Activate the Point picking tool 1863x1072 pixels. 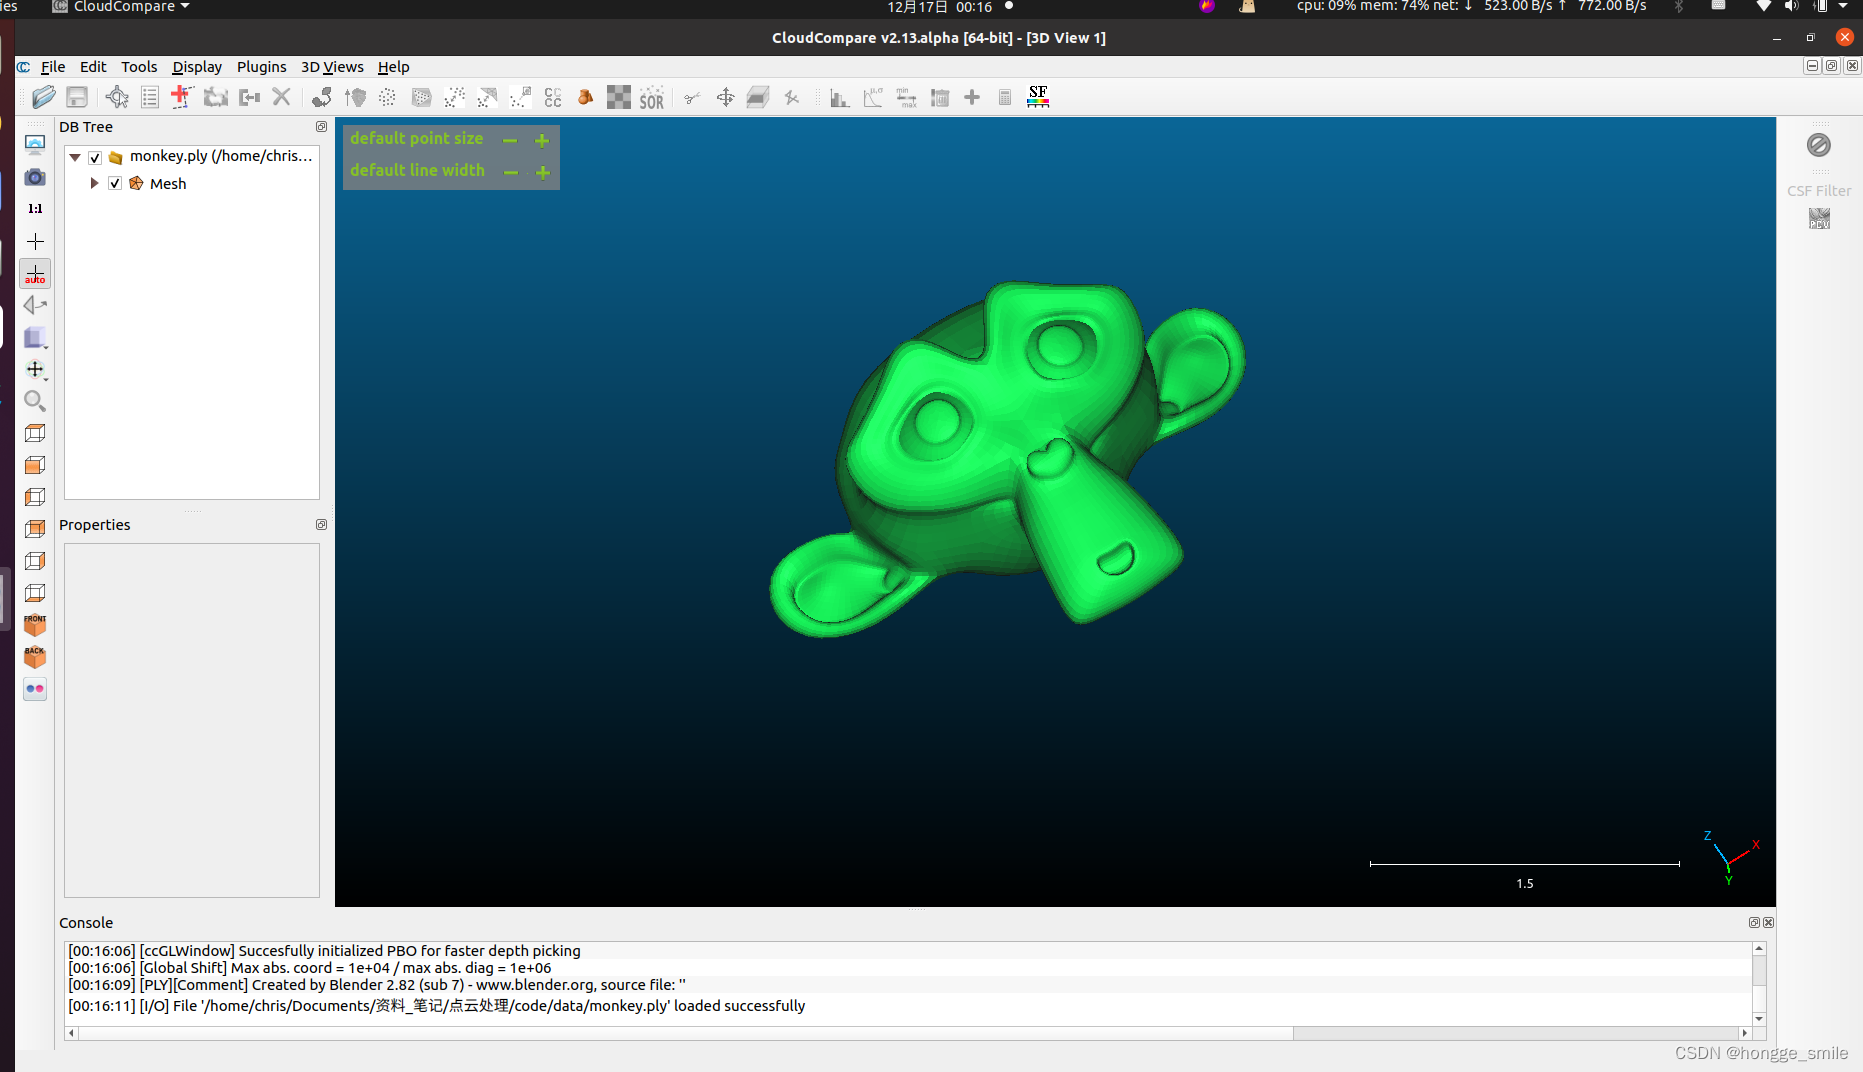click(117, 97)
